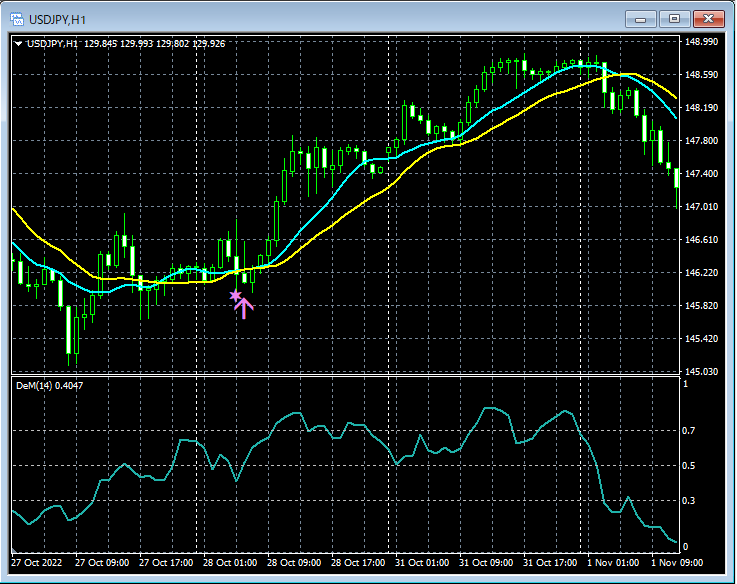Minimize the USDJPY,H1 chart window

tap(640, 19)
